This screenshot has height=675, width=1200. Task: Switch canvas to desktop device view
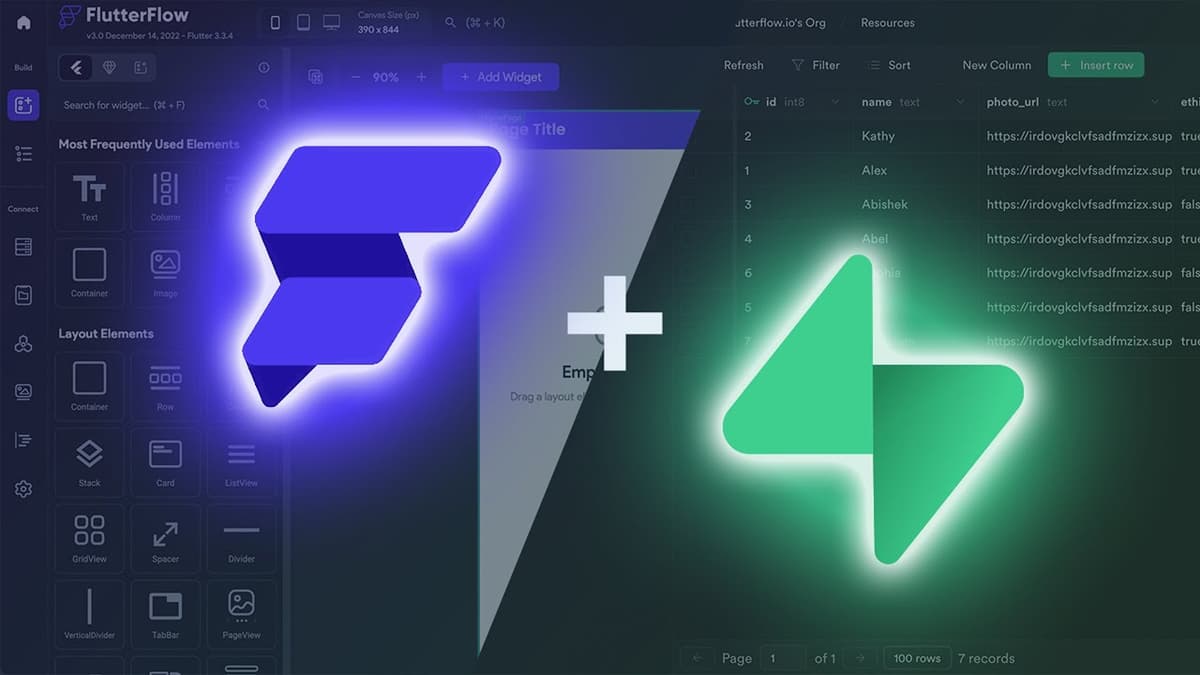point(331,22)
